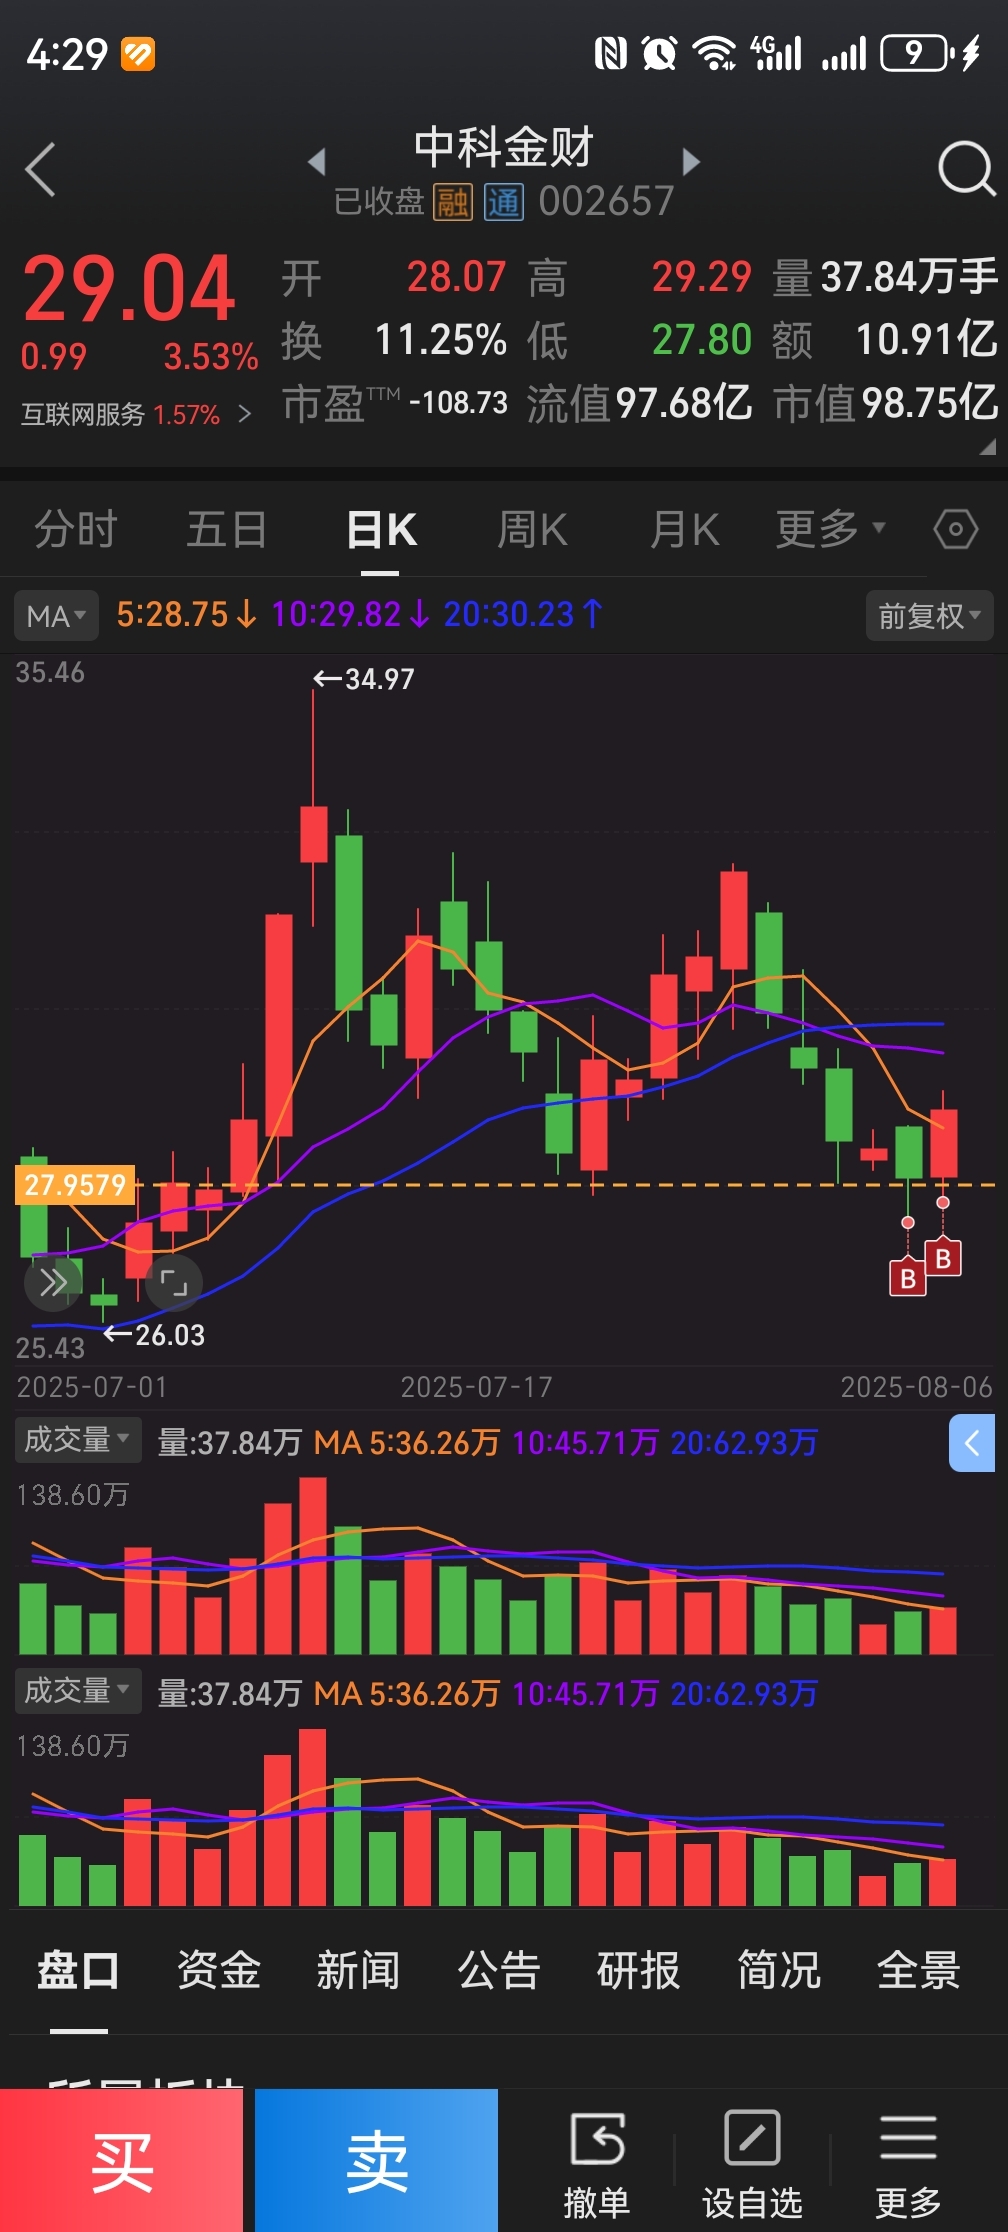Open the 更多 chart period dropdown
1008x2232 pixels.
(830, 529)
